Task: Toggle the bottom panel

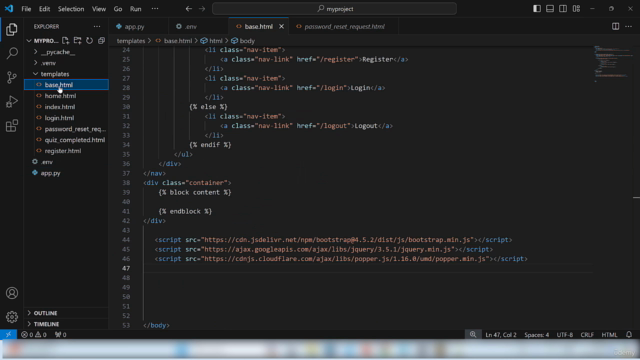Action: (x=550, y=9)
